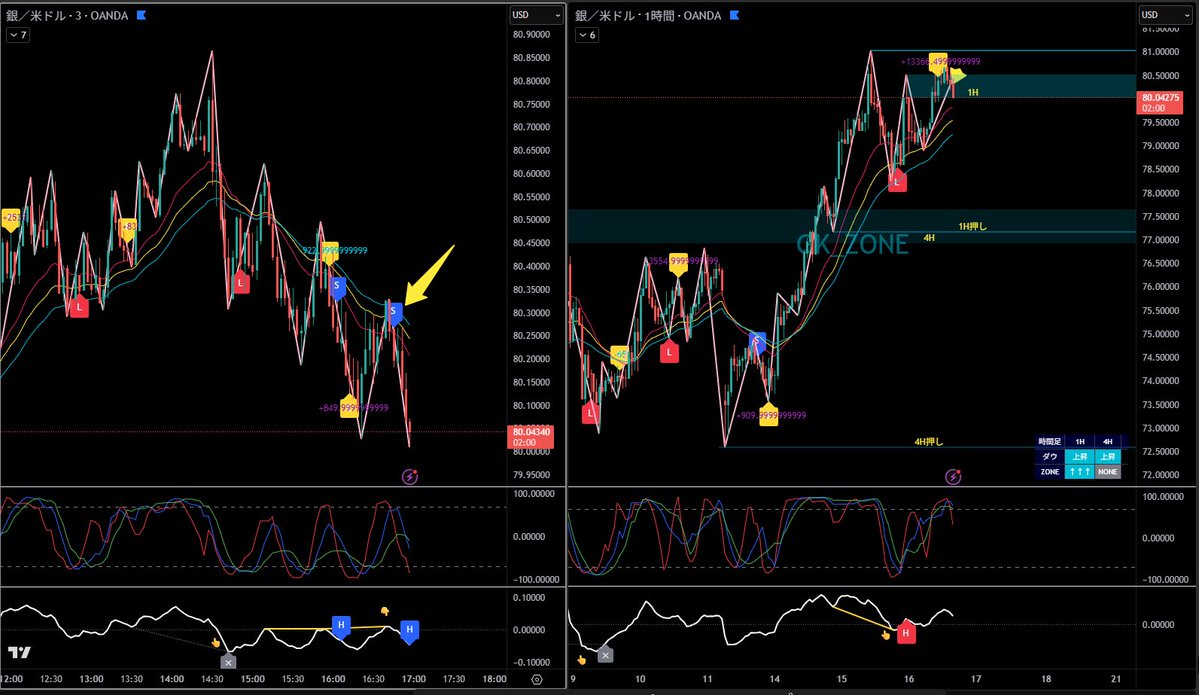Click the NONE cell in ZONE row
Viewport: 1199px width, 695px height.
[x=1107, y=472]
